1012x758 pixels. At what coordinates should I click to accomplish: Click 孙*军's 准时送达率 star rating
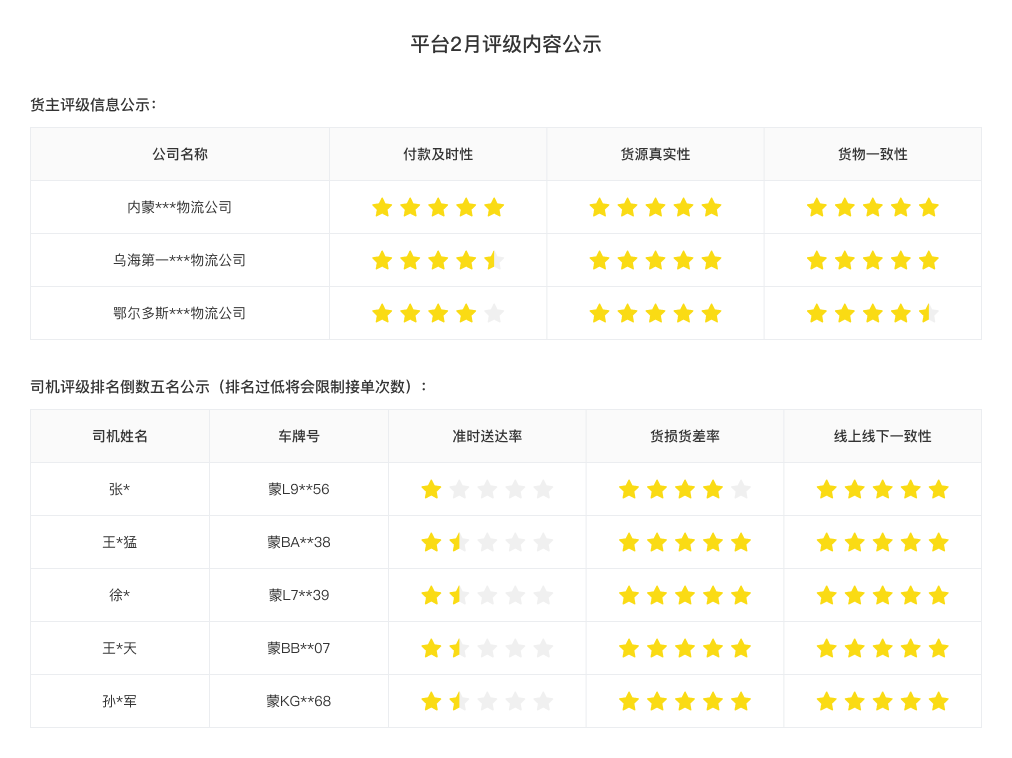coord(487,701)
